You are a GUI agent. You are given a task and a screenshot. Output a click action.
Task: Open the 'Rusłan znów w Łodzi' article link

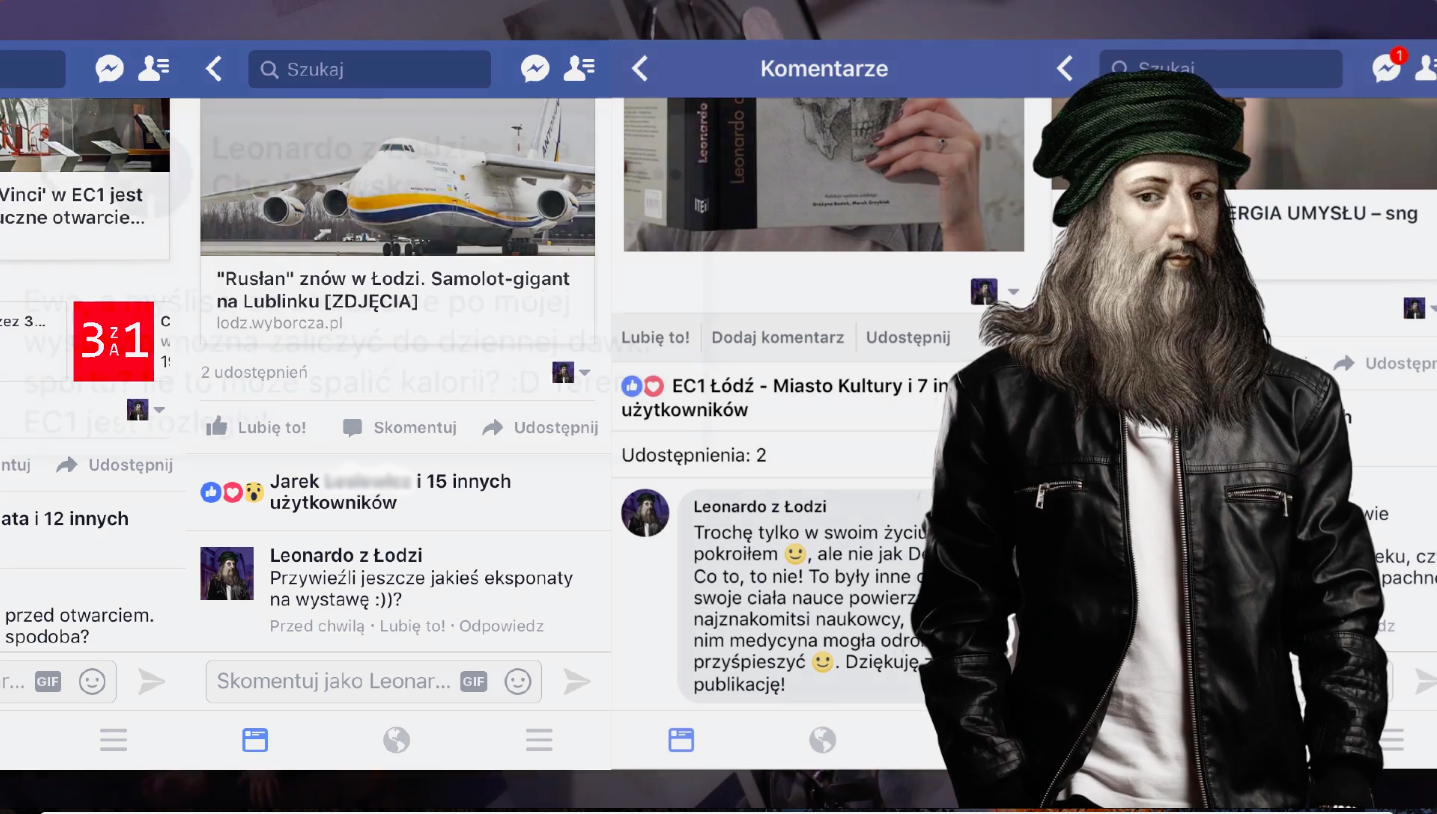(x=393, y=289)
